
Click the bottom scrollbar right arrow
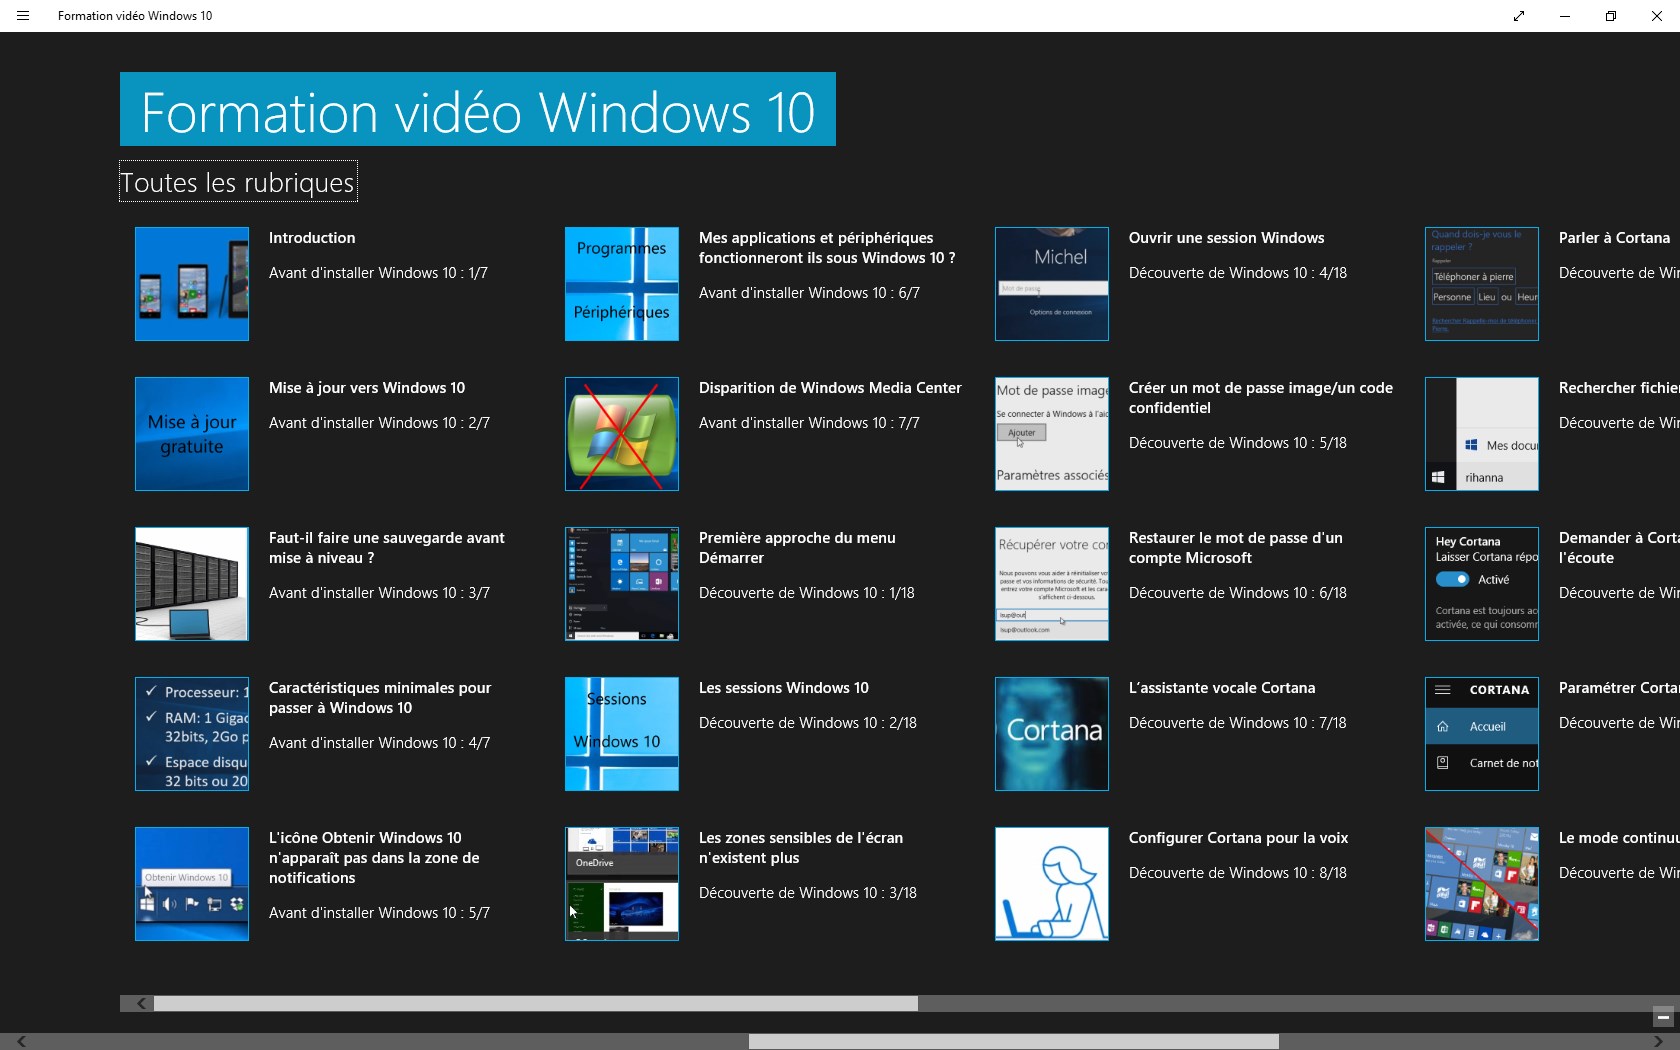click(x=1658, y=1042)
